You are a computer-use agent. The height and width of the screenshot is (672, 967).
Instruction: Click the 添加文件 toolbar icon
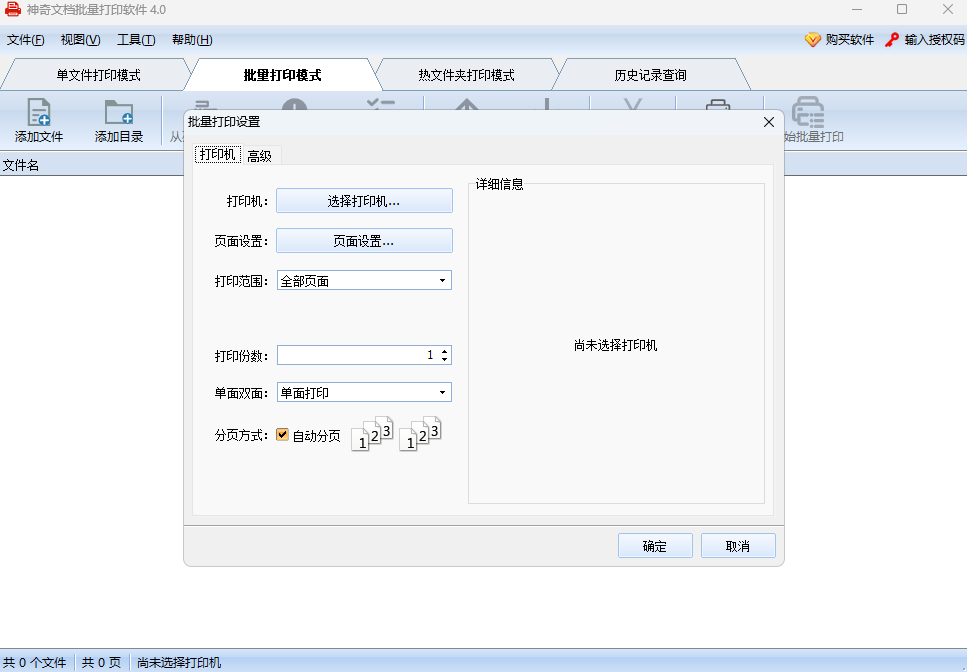(x=39, y=112)
